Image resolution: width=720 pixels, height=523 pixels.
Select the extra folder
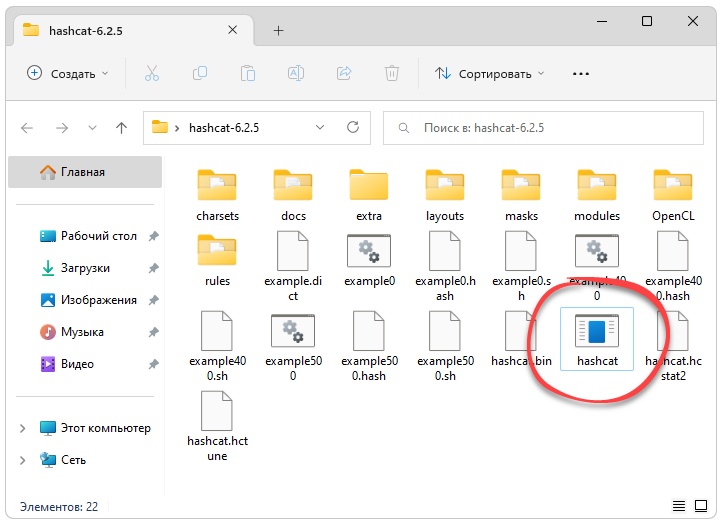click(369, 195)
